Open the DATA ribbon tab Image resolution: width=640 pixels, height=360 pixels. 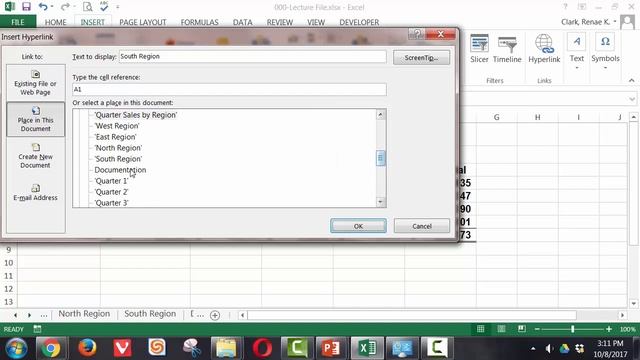[x=242, y=22]
